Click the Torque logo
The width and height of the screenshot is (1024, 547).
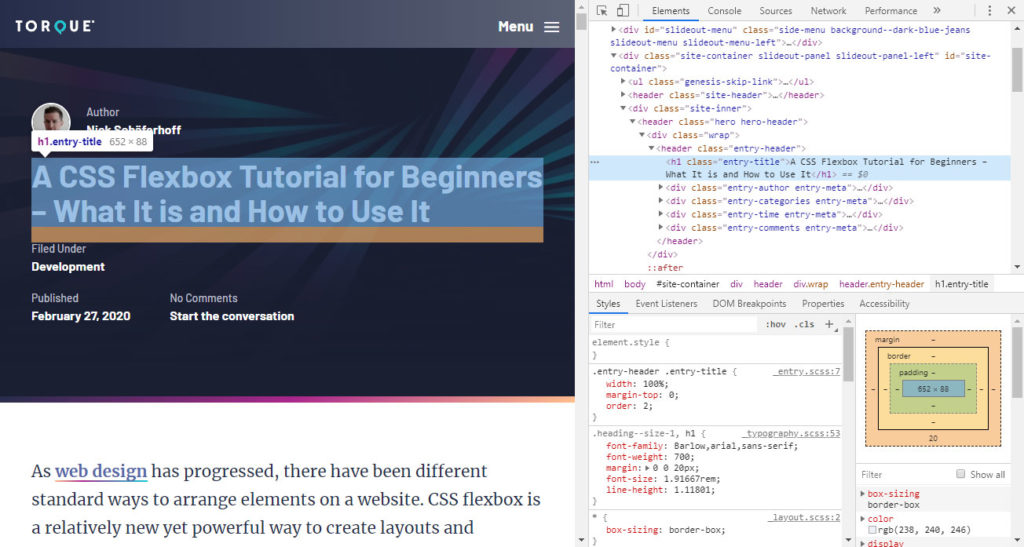(55, 26)
